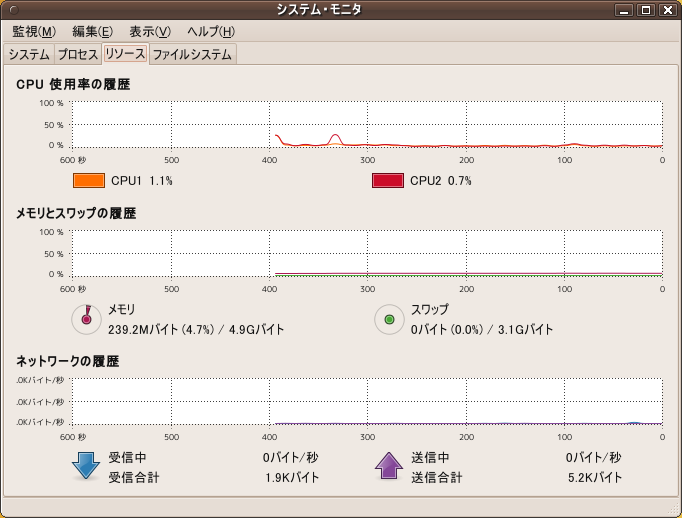Click the green swap usage pie icon

pyautogui.click(x=388, y=319)
